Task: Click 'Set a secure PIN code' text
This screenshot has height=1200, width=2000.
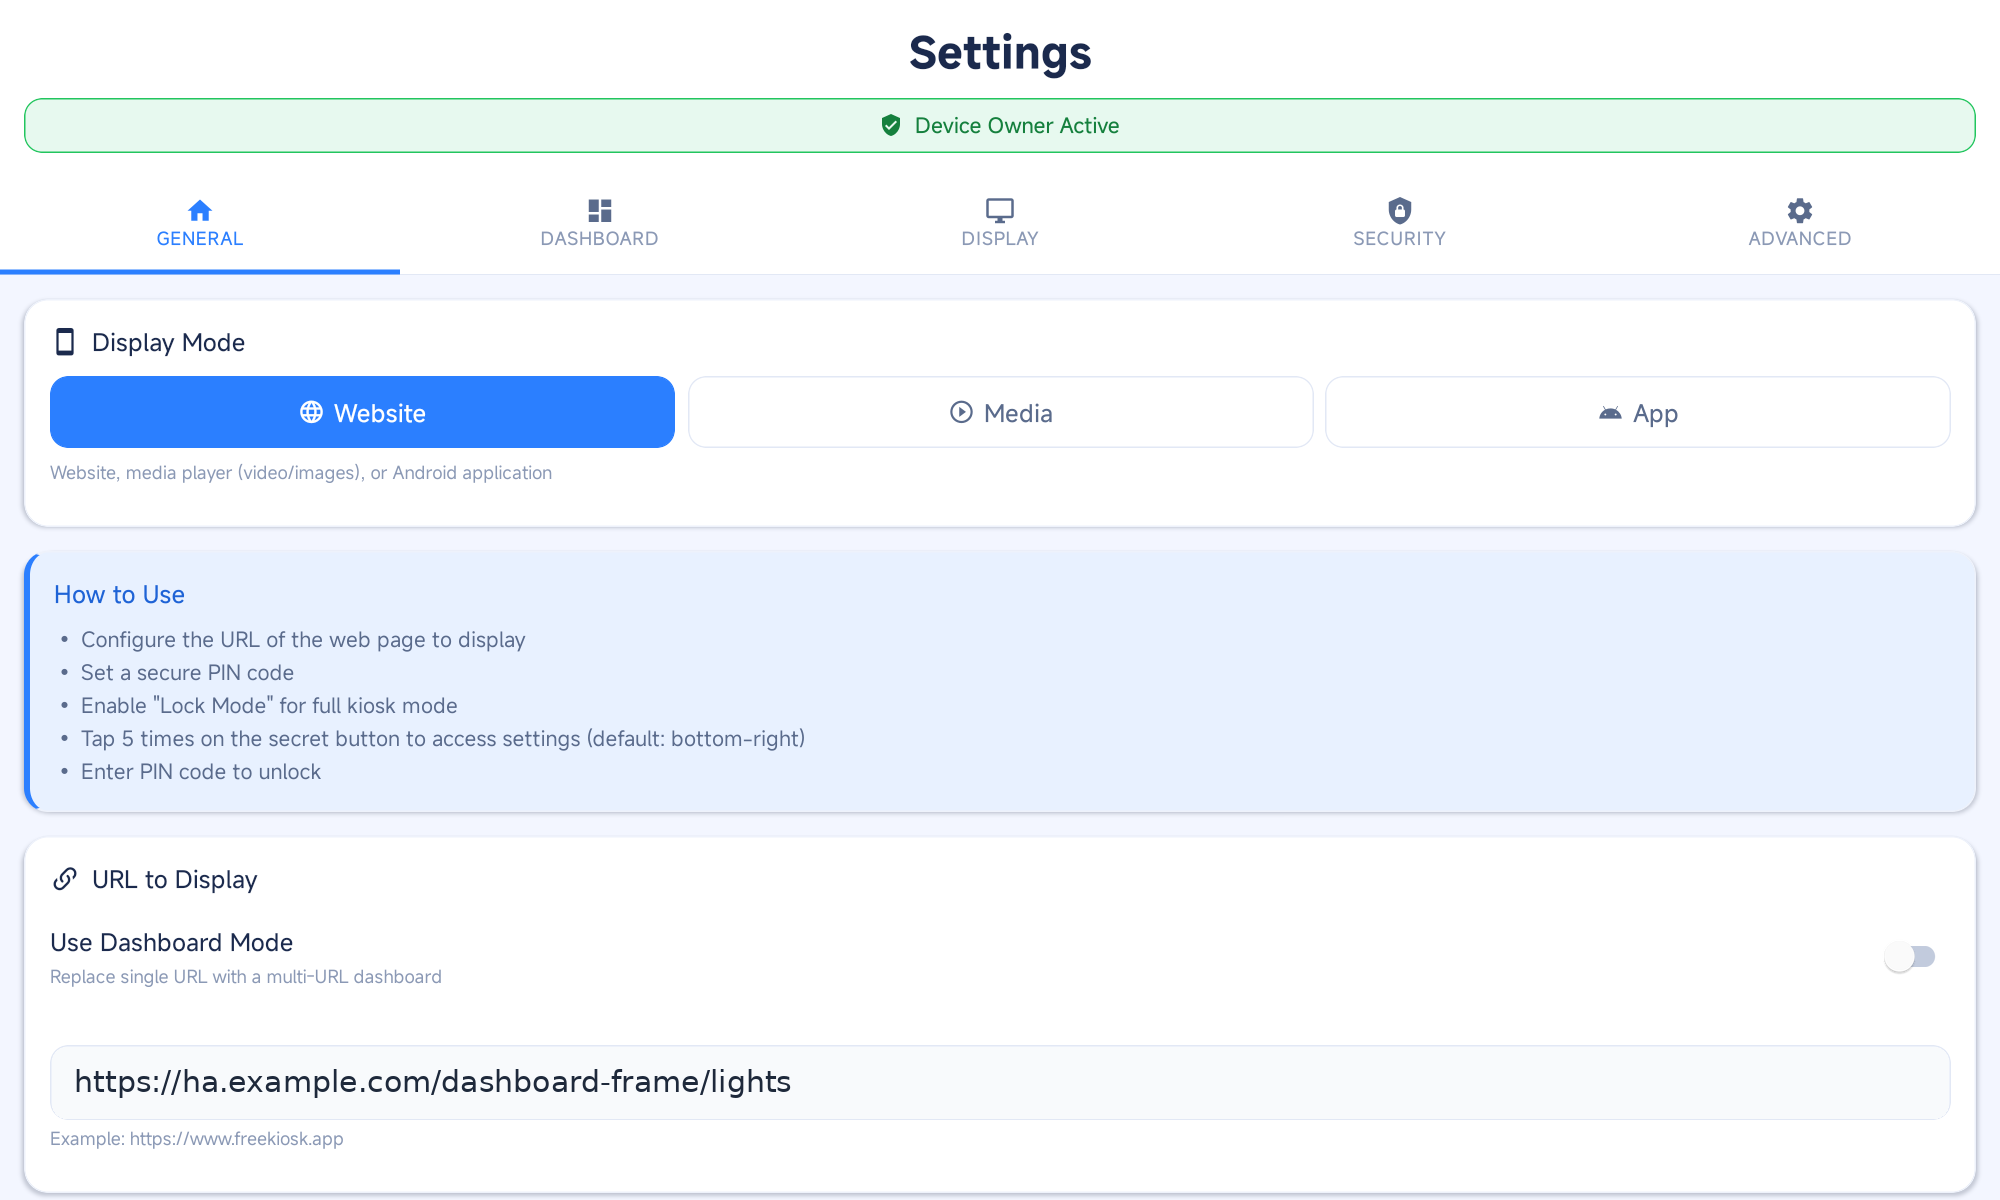Action: (187, 673)
